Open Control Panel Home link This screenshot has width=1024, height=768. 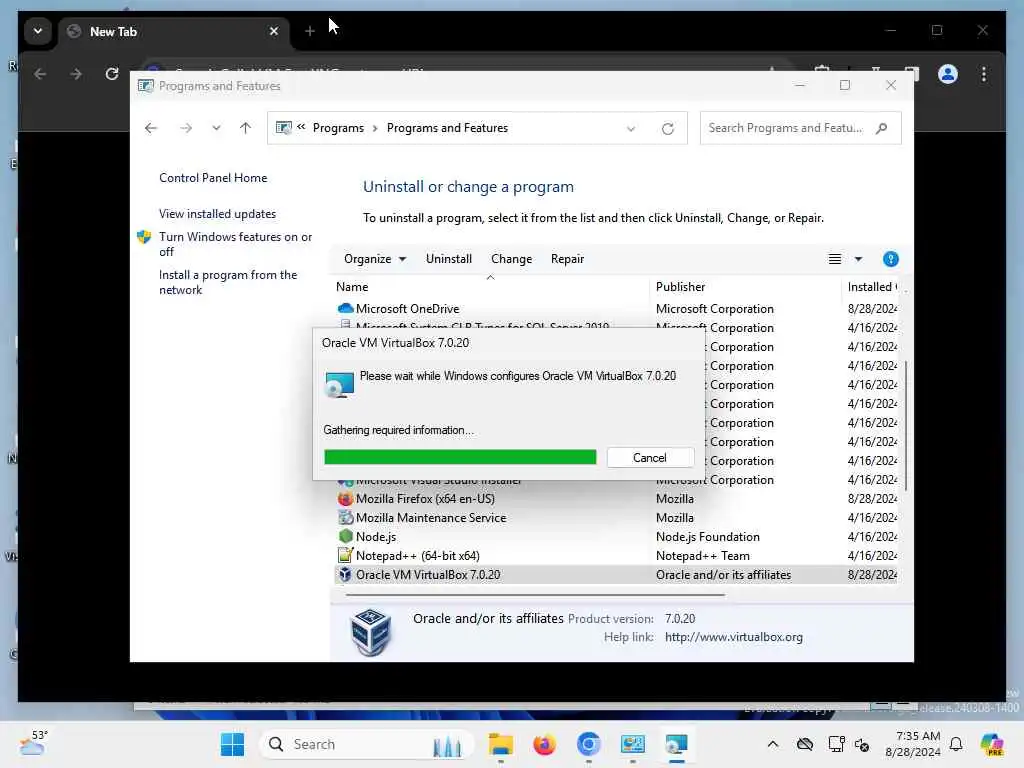213,178
